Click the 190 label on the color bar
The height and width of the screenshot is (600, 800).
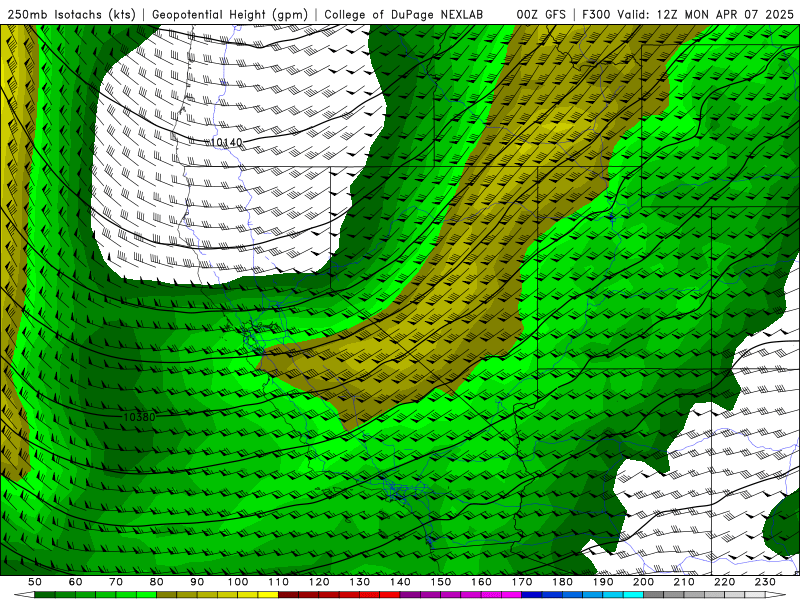click(x=603, y=582)
